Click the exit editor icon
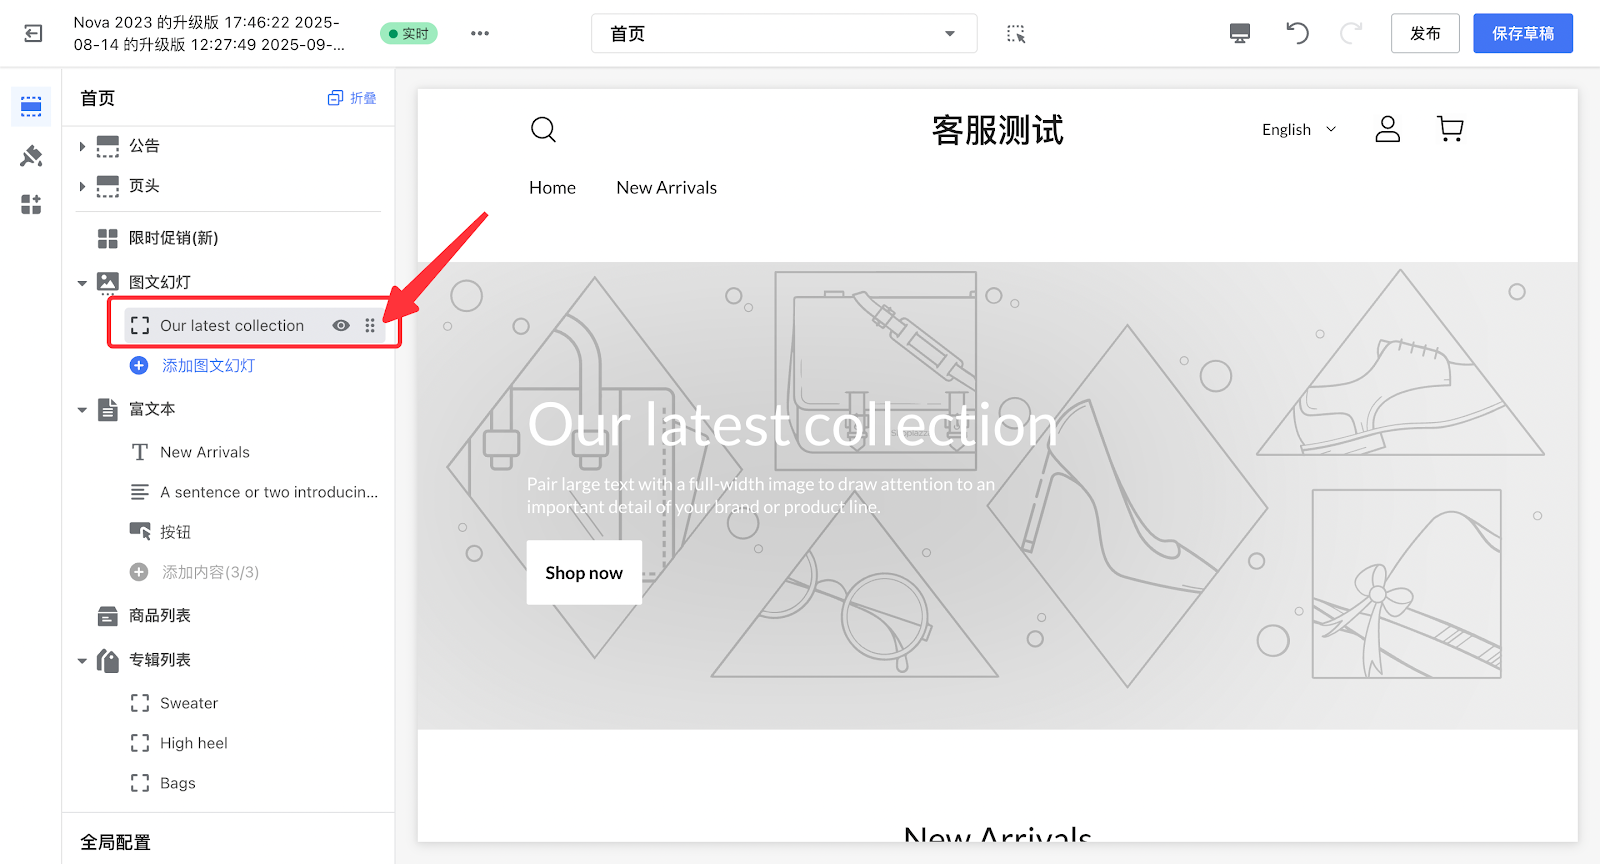This screenshot has height=864, width=1600. click(x=33, y=34)
